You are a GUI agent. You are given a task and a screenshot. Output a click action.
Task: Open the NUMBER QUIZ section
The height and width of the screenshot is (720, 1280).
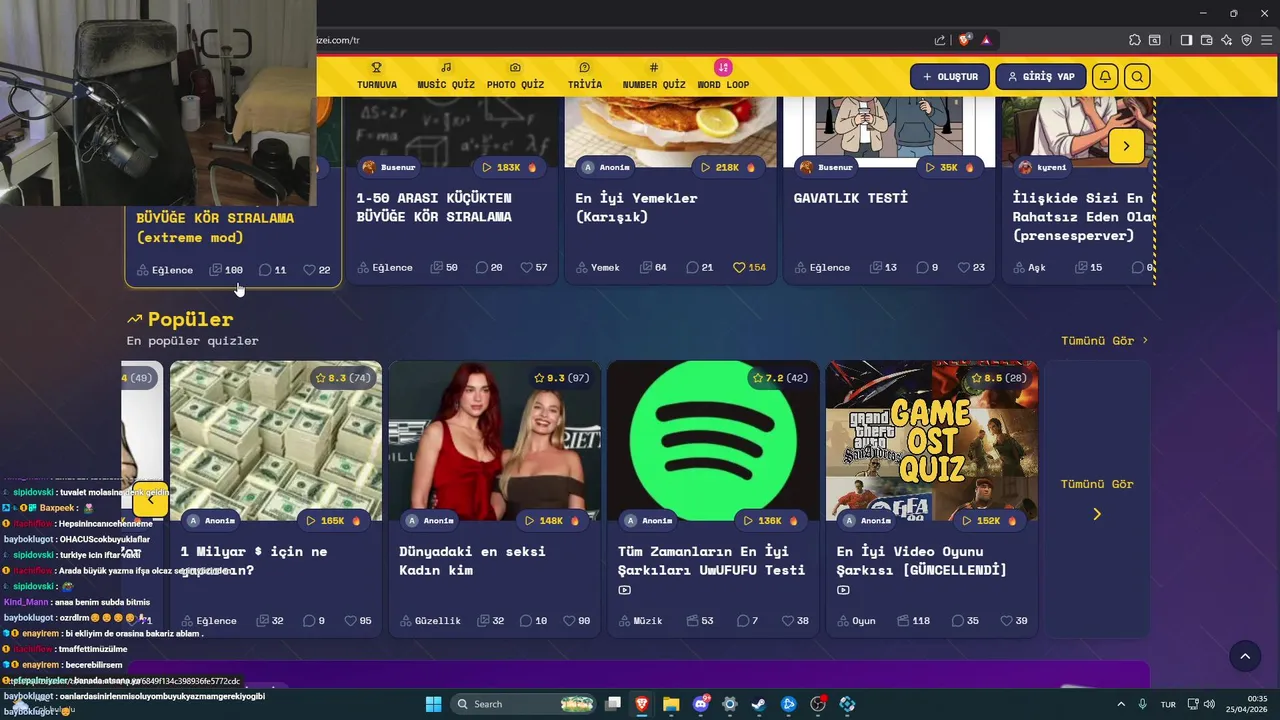tap(654, 76)
